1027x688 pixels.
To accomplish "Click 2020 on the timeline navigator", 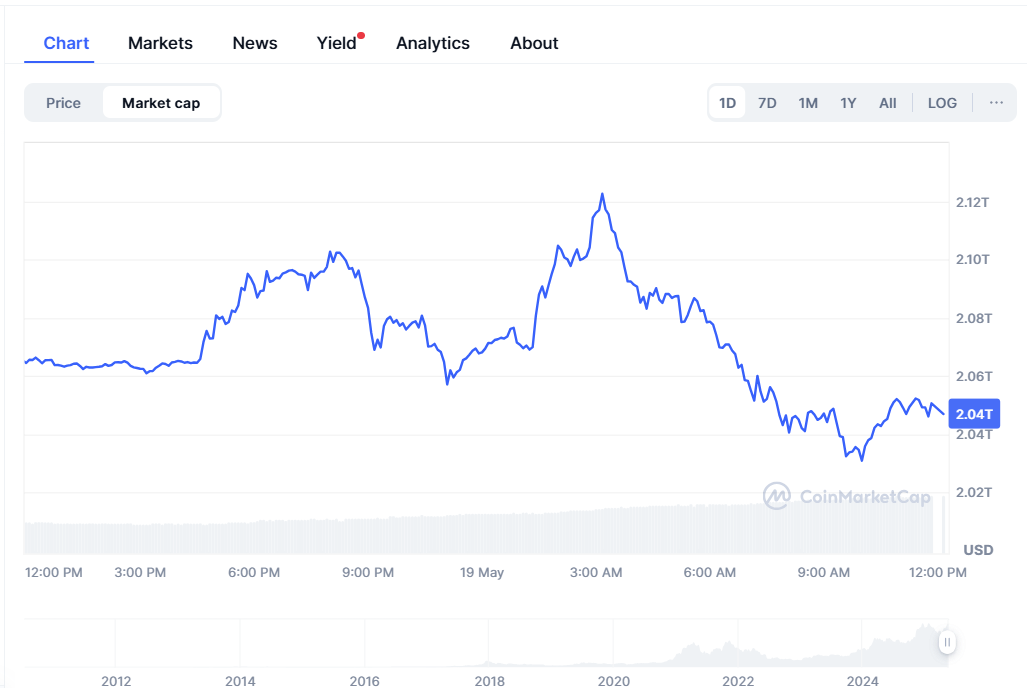I will (x=613, y=681).
